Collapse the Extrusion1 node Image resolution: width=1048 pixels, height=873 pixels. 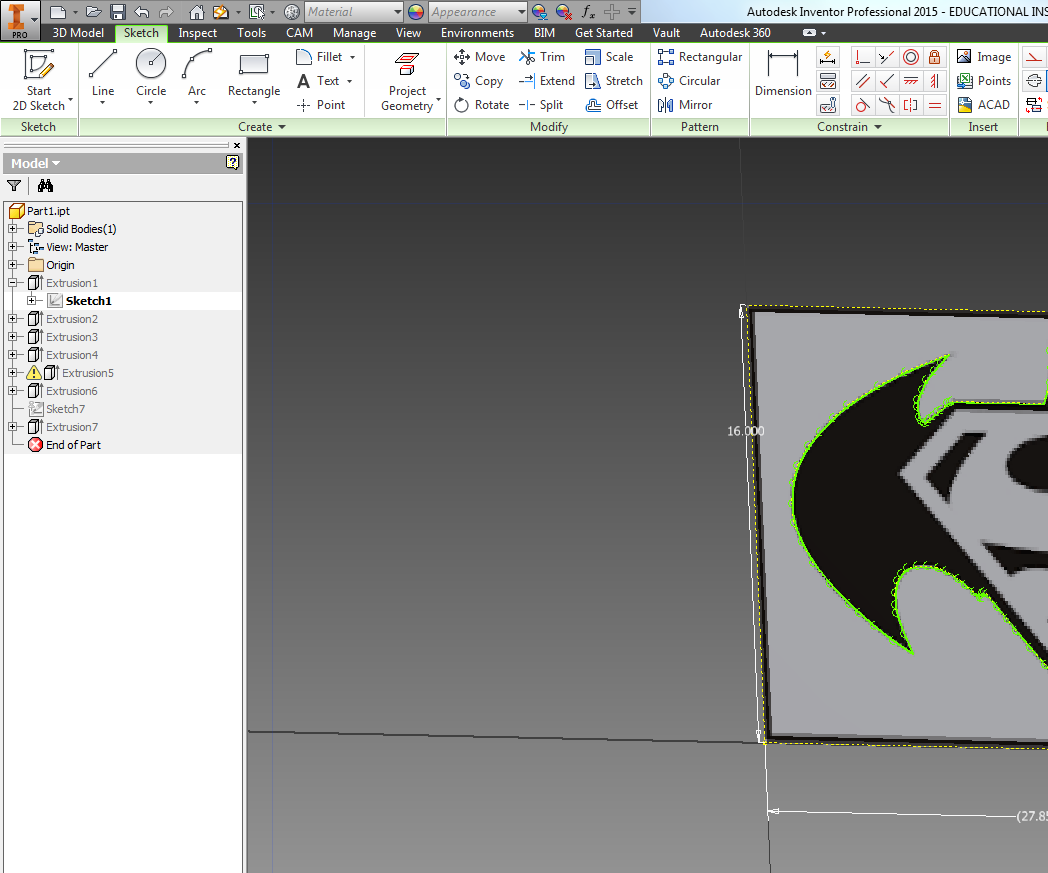[x=12, y=283]
